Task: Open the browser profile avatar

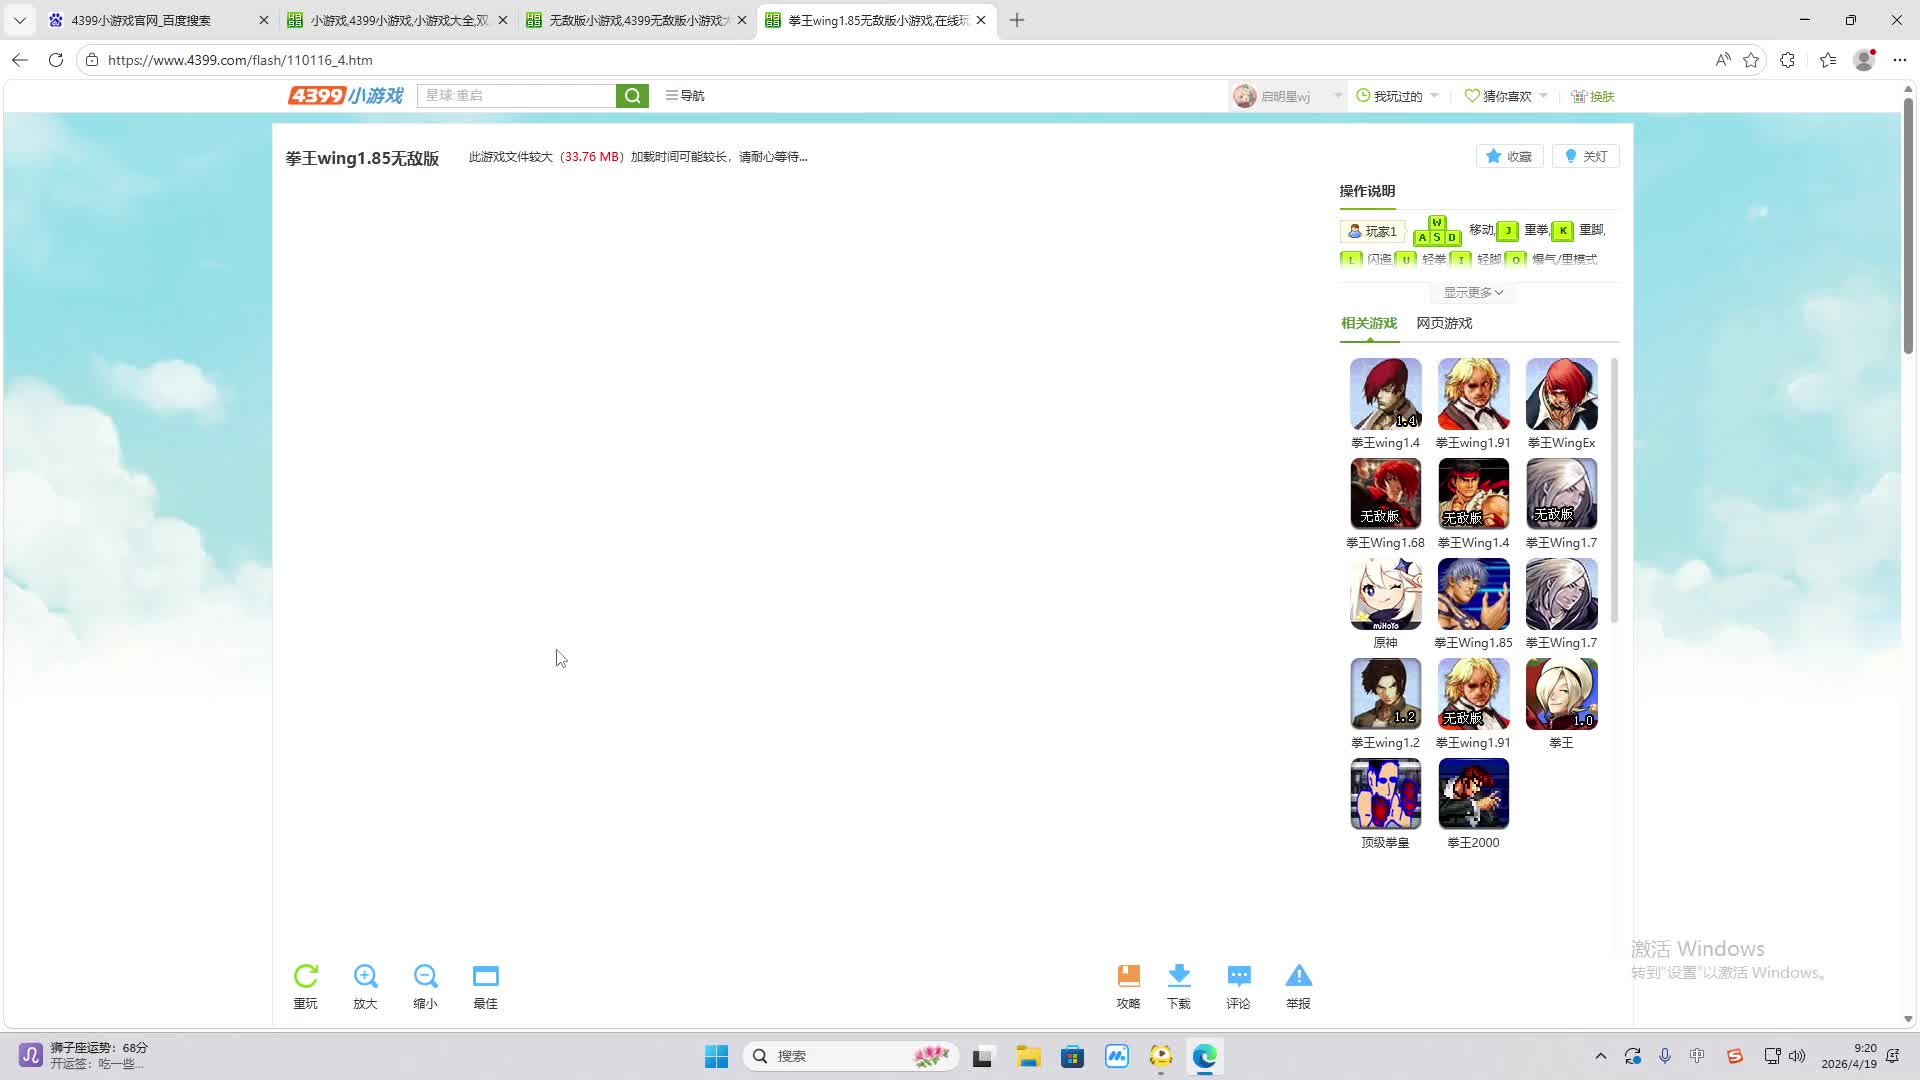Action: pyautogui.click(x=1864, y=60)
